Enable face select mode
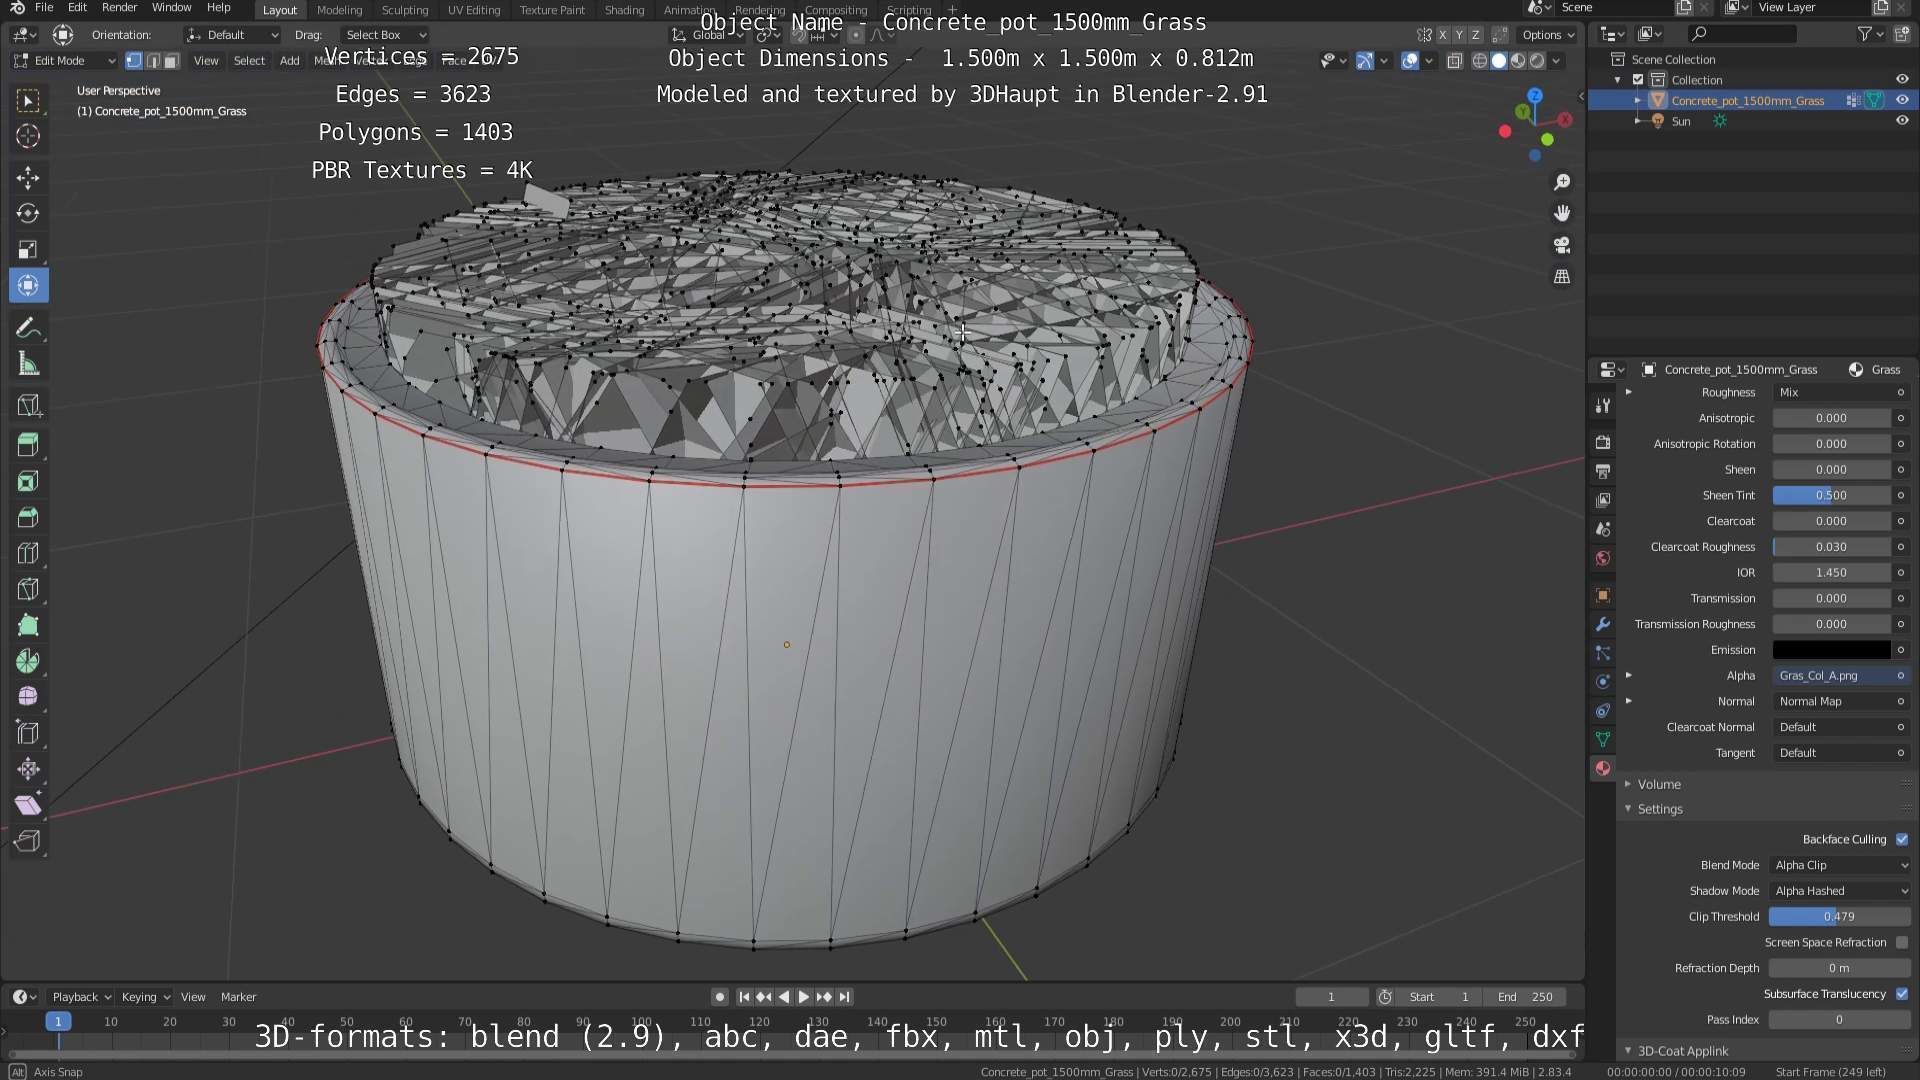This screenshot has height=1080, width=1920. point(171,61)
